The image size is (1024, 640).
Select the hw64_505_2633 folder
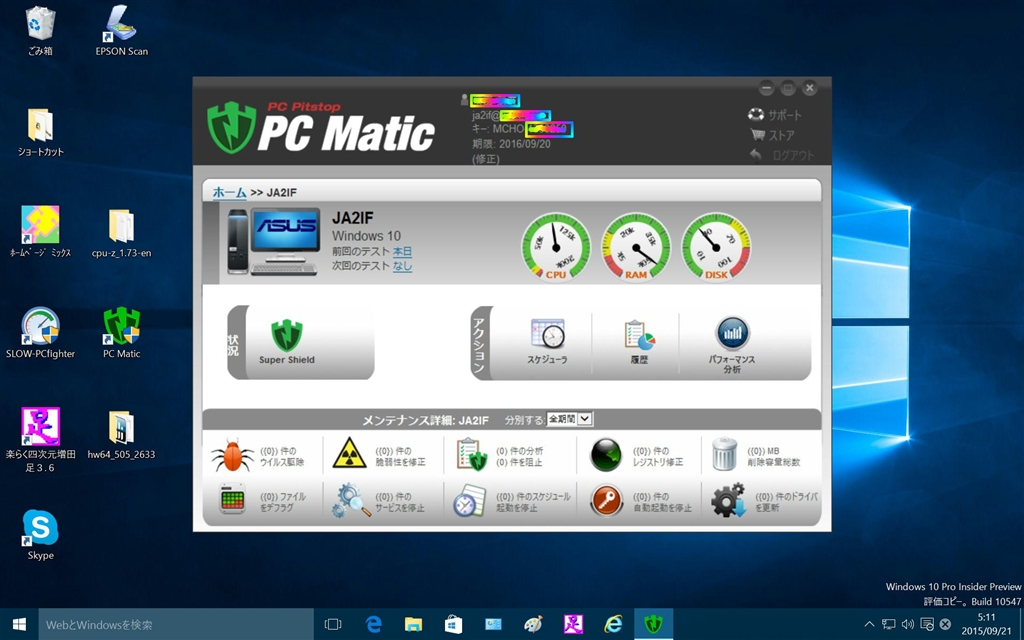(121, 434)
